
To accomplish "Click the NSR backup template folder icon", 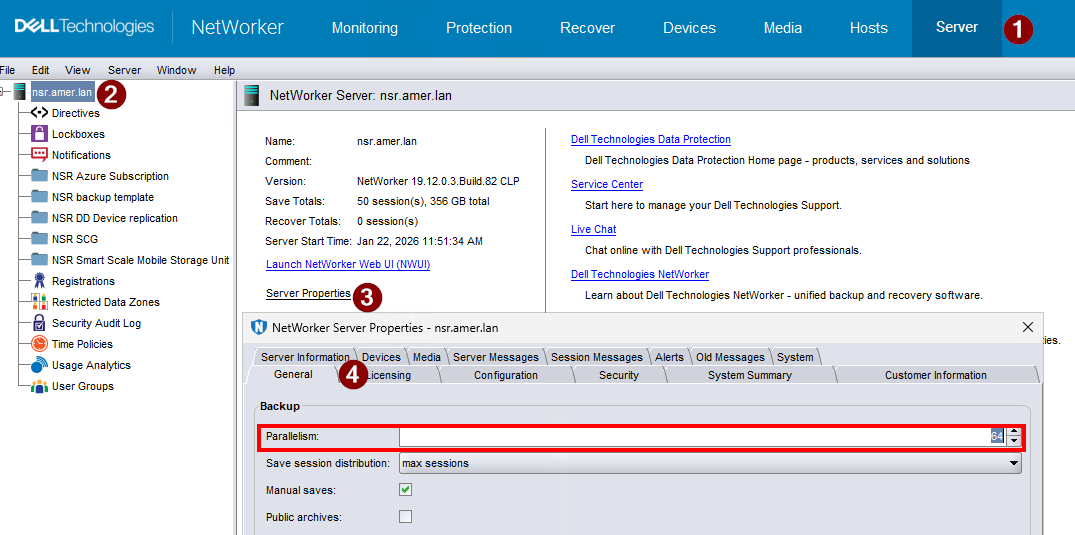I will [39, 197].
